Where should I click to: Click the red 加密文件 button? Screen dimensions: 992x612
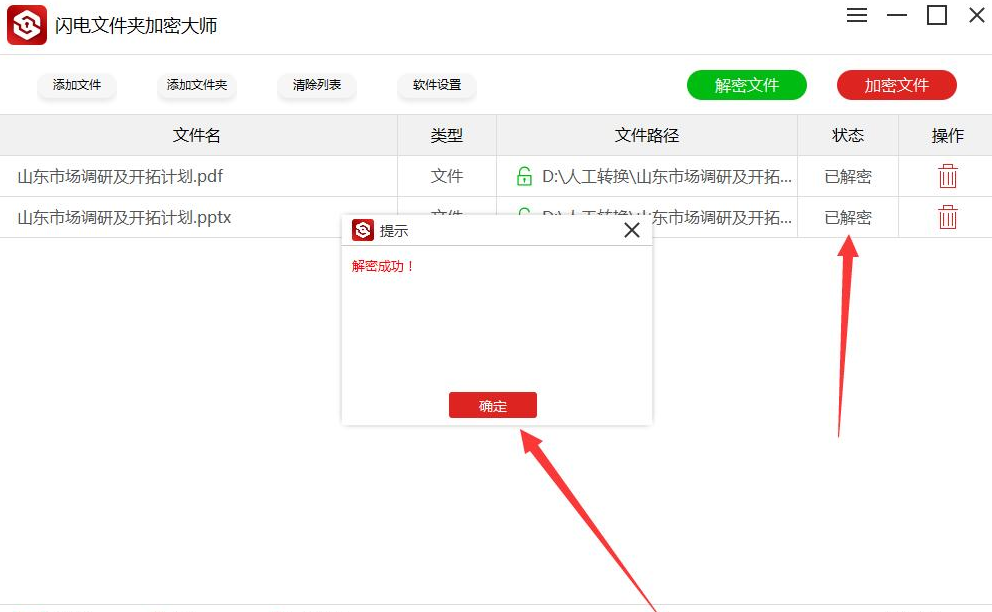896,85
